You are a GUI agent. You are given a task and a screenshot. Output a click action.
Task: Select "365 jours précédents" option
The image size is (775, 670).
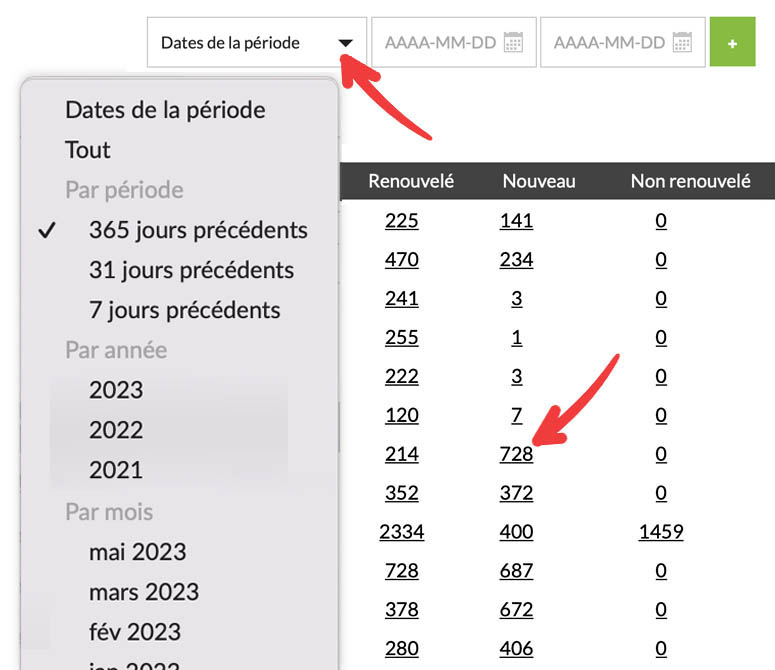coord(198,230)
